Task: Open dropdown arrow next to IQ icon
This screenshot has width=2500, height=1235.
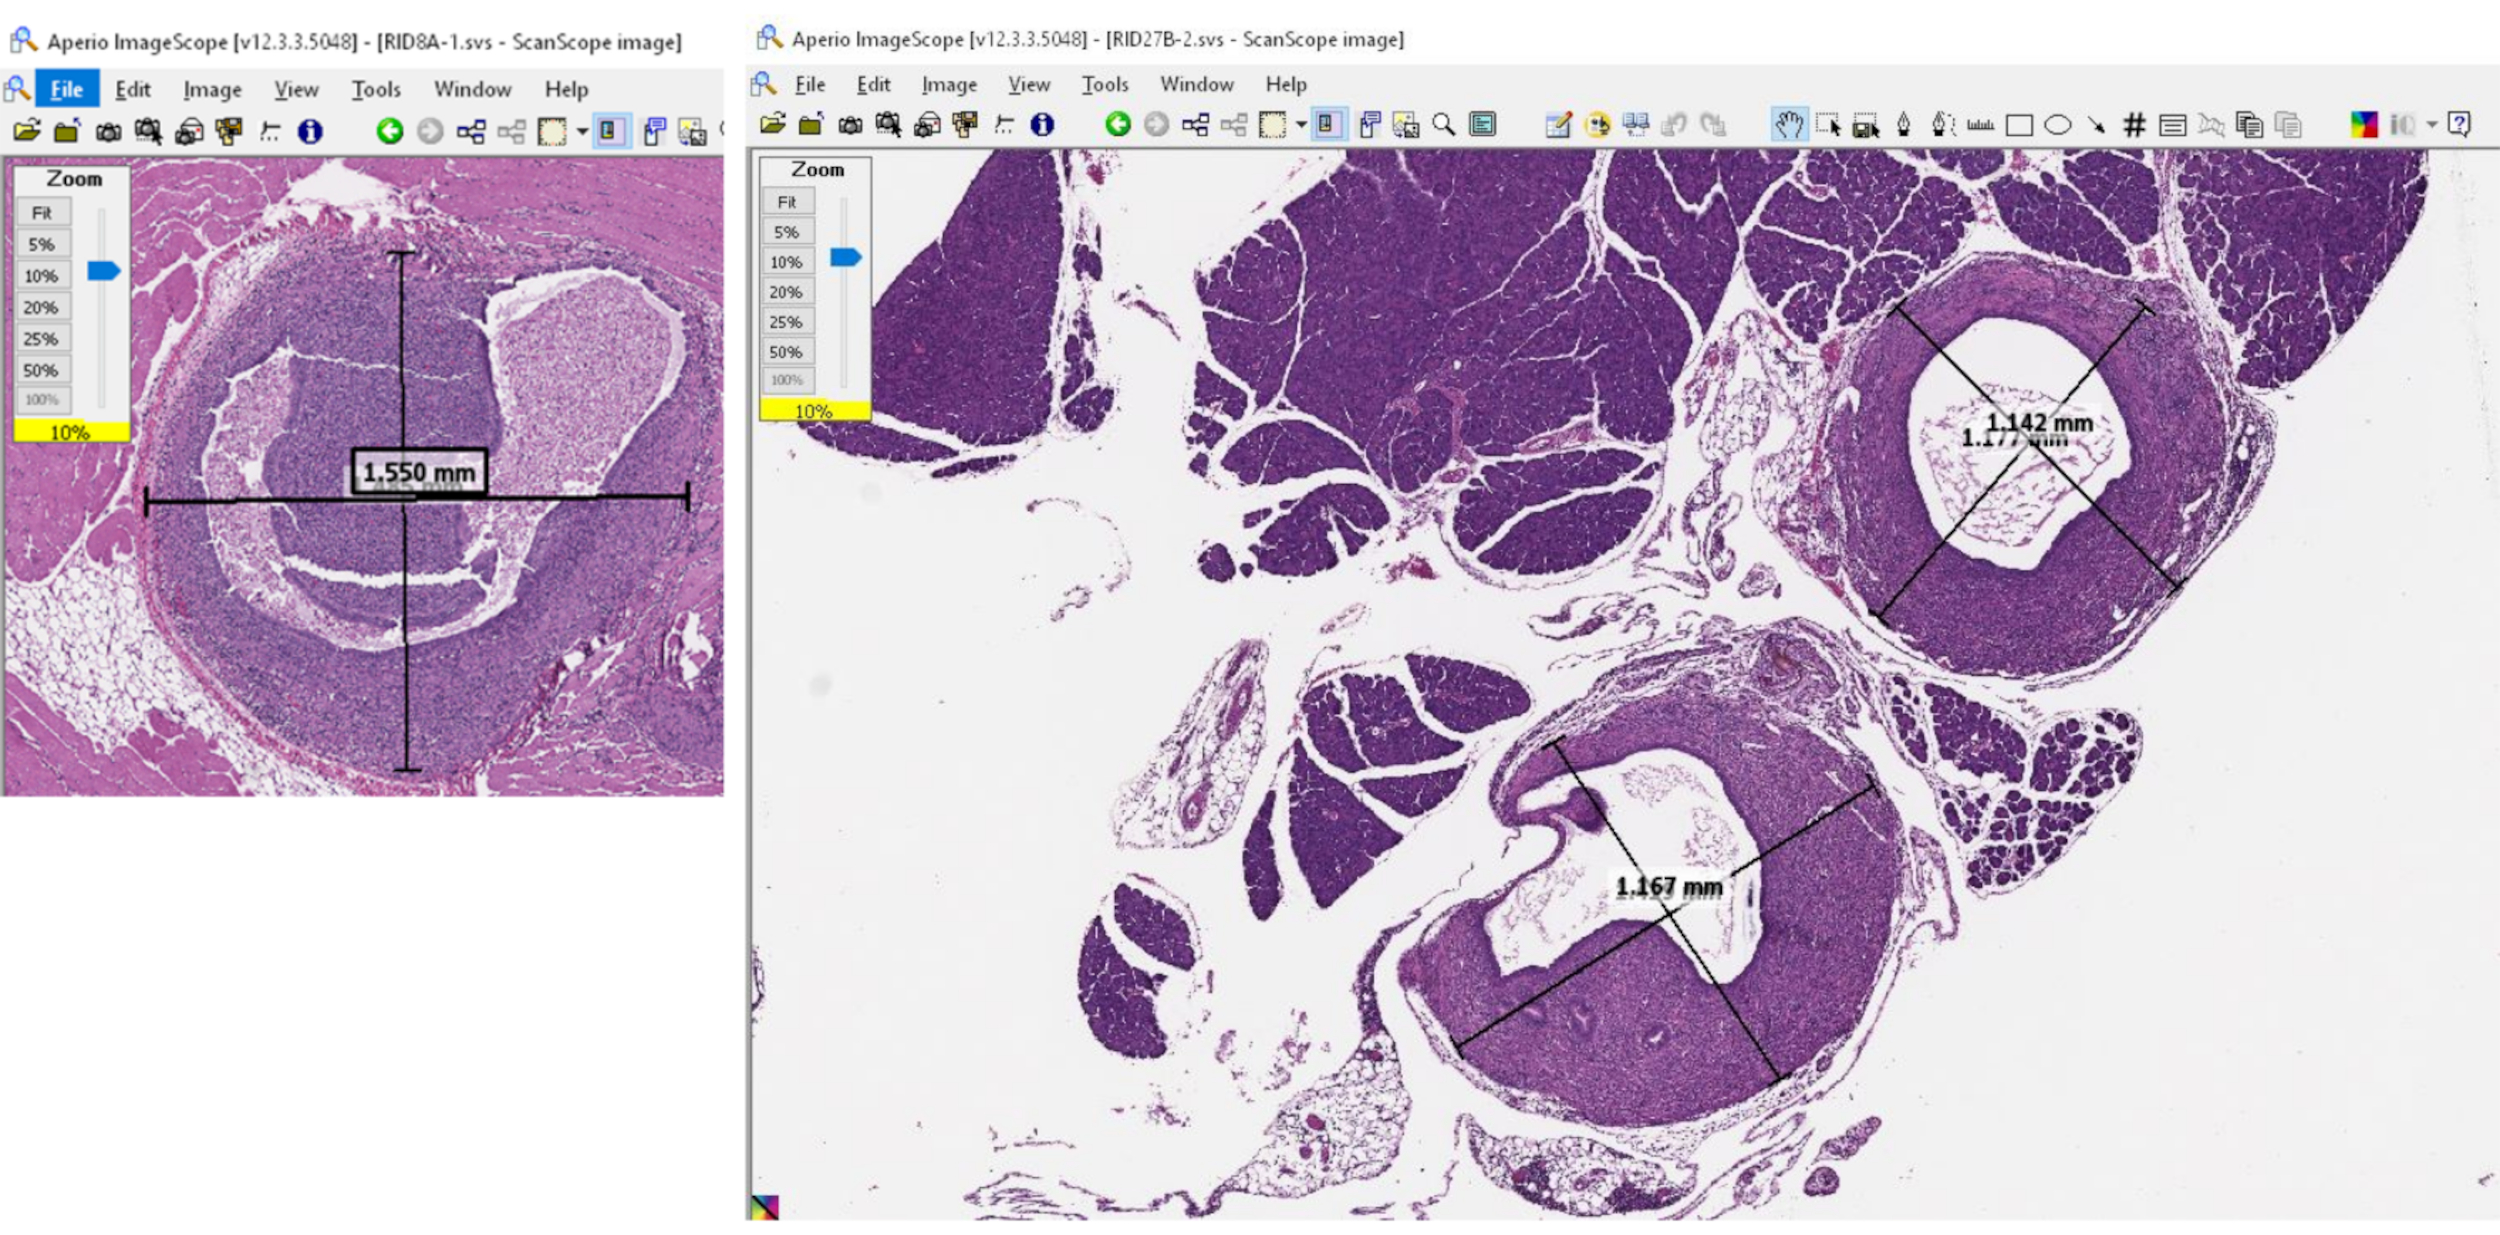Action: click(x=2432, y=124)
